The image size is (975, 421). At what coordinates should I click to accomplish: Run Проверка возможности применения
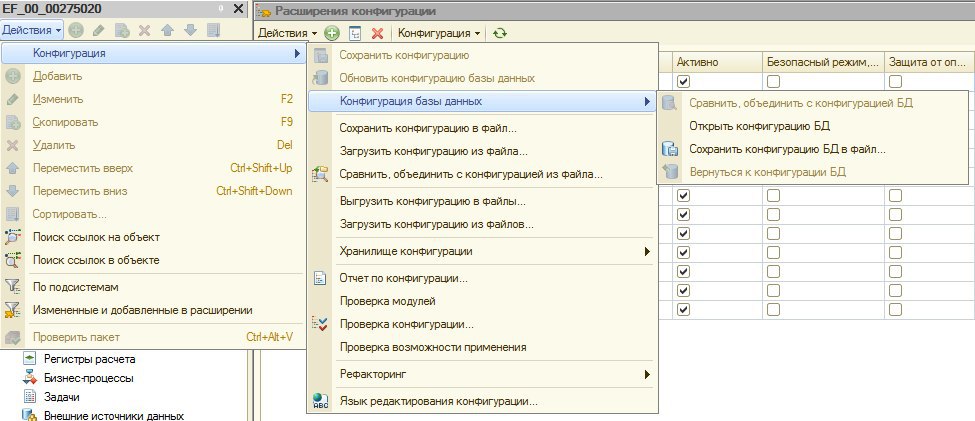[482, 347]
